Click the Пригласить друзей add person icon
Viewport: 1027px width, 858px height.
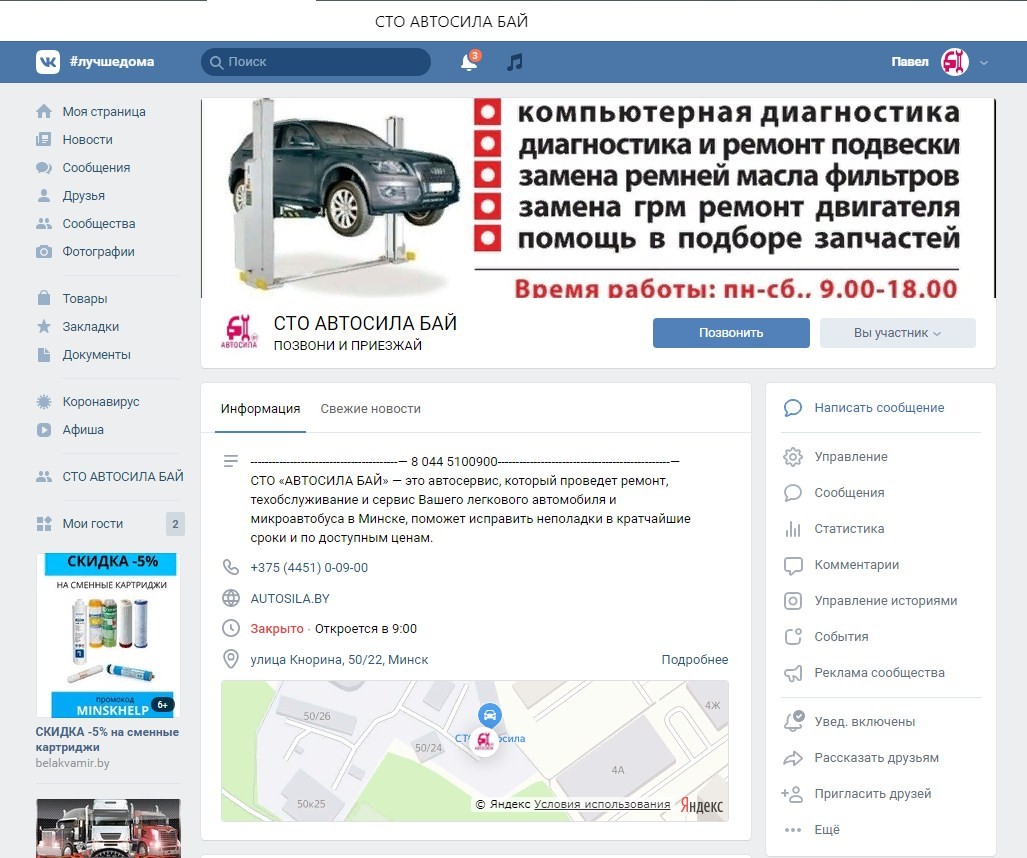[x=793, y=794]
